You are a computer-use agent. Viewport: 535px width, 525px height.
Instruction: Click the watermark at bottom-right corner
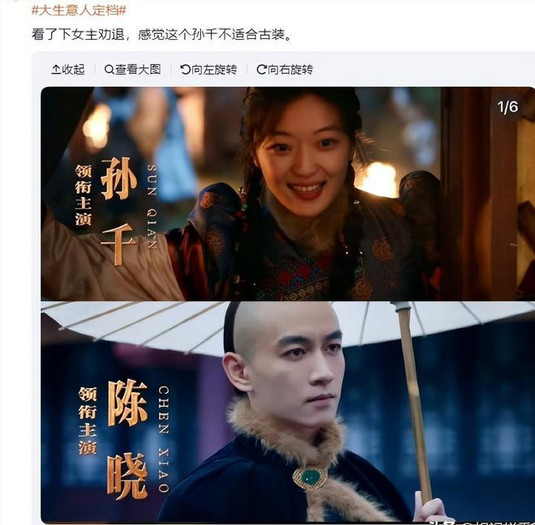point(481,522)
